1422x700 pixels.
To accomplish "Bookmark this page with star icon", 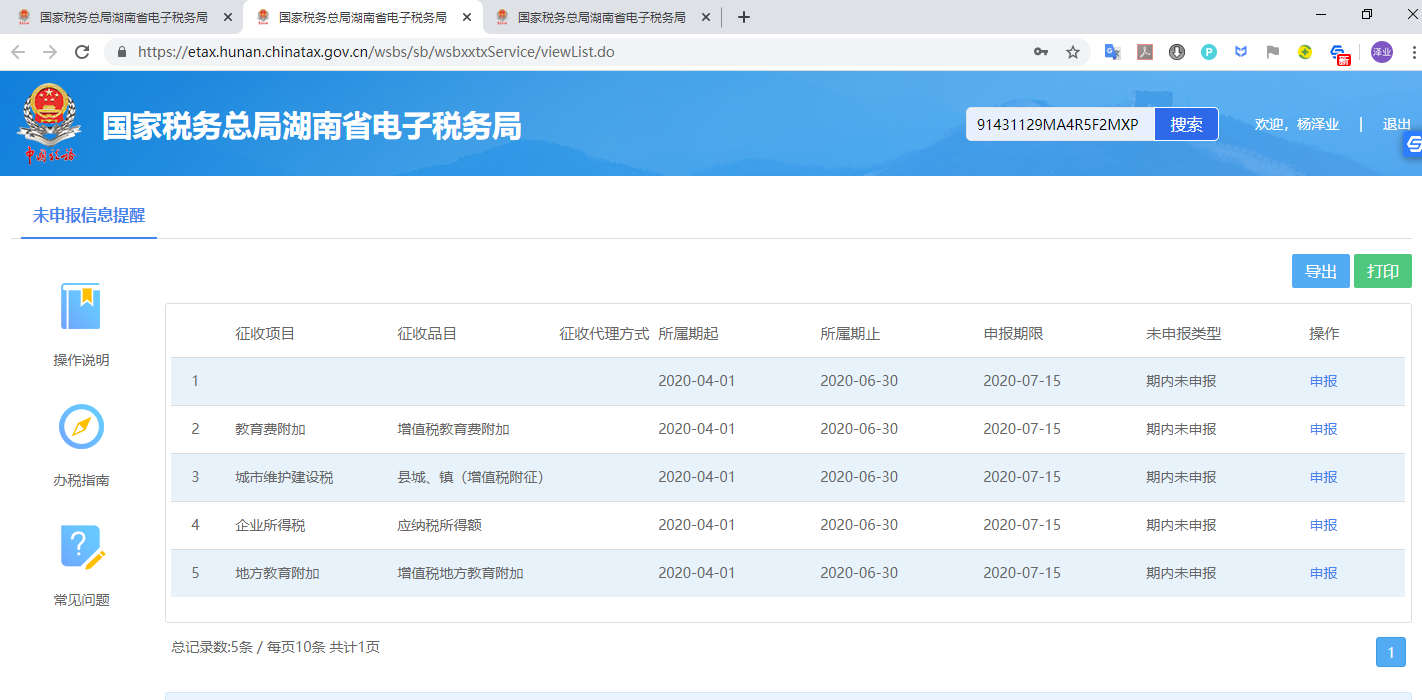I will (x=1073, y=52).
